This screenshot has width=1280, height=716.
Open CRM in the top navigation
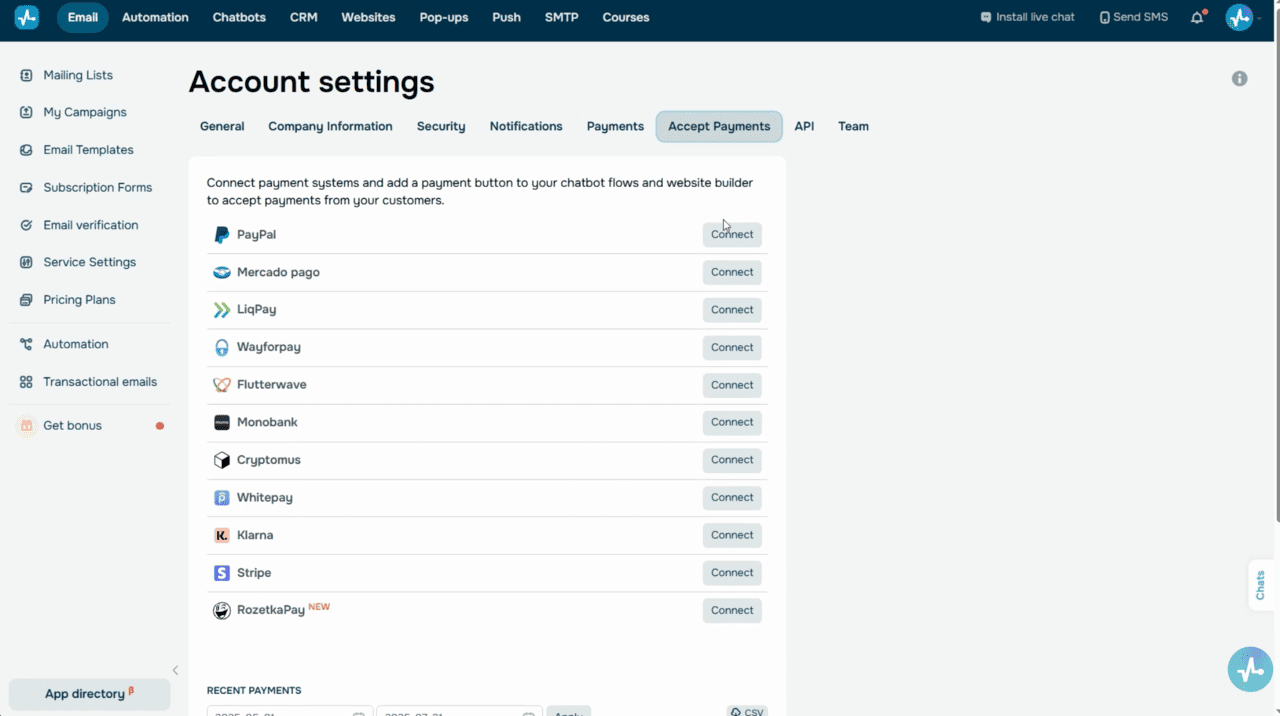pyautogui.click(x=304, y=17)
